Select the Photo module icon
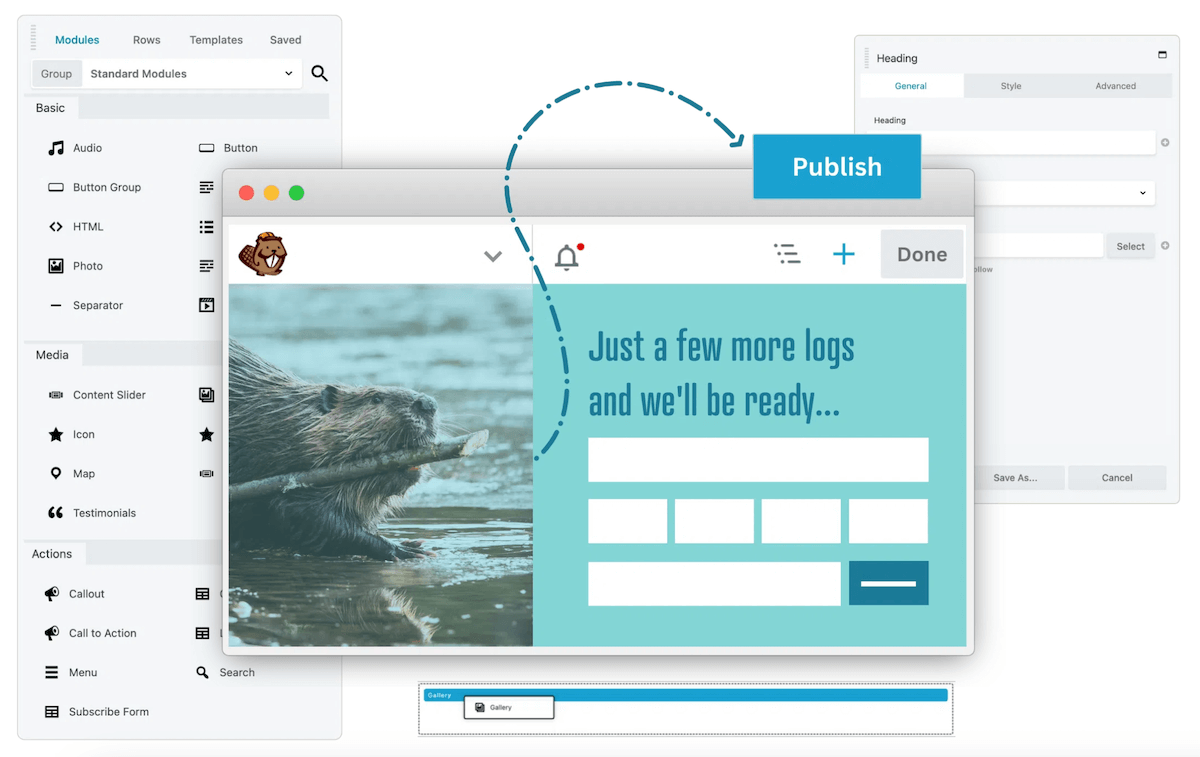This screenshot has width=1200, height=757. (x=56, y=266)
